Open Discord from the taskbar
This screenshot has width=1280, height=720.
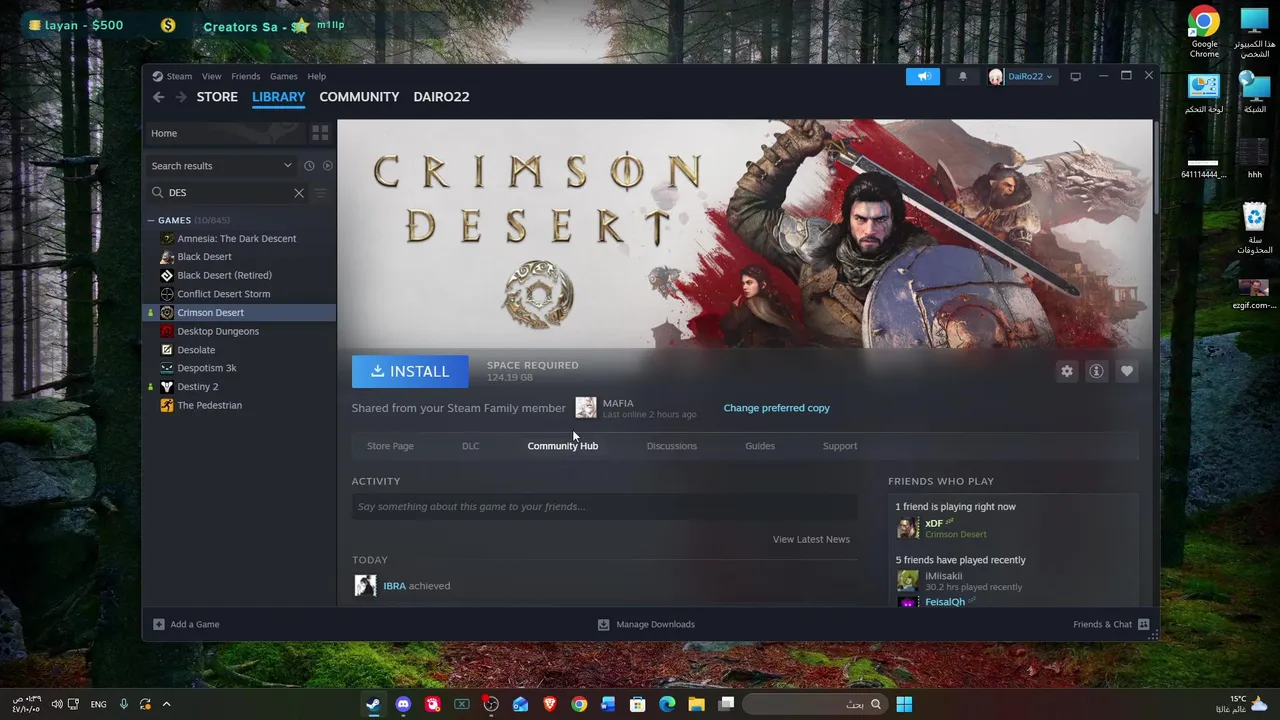coord(403,704)
